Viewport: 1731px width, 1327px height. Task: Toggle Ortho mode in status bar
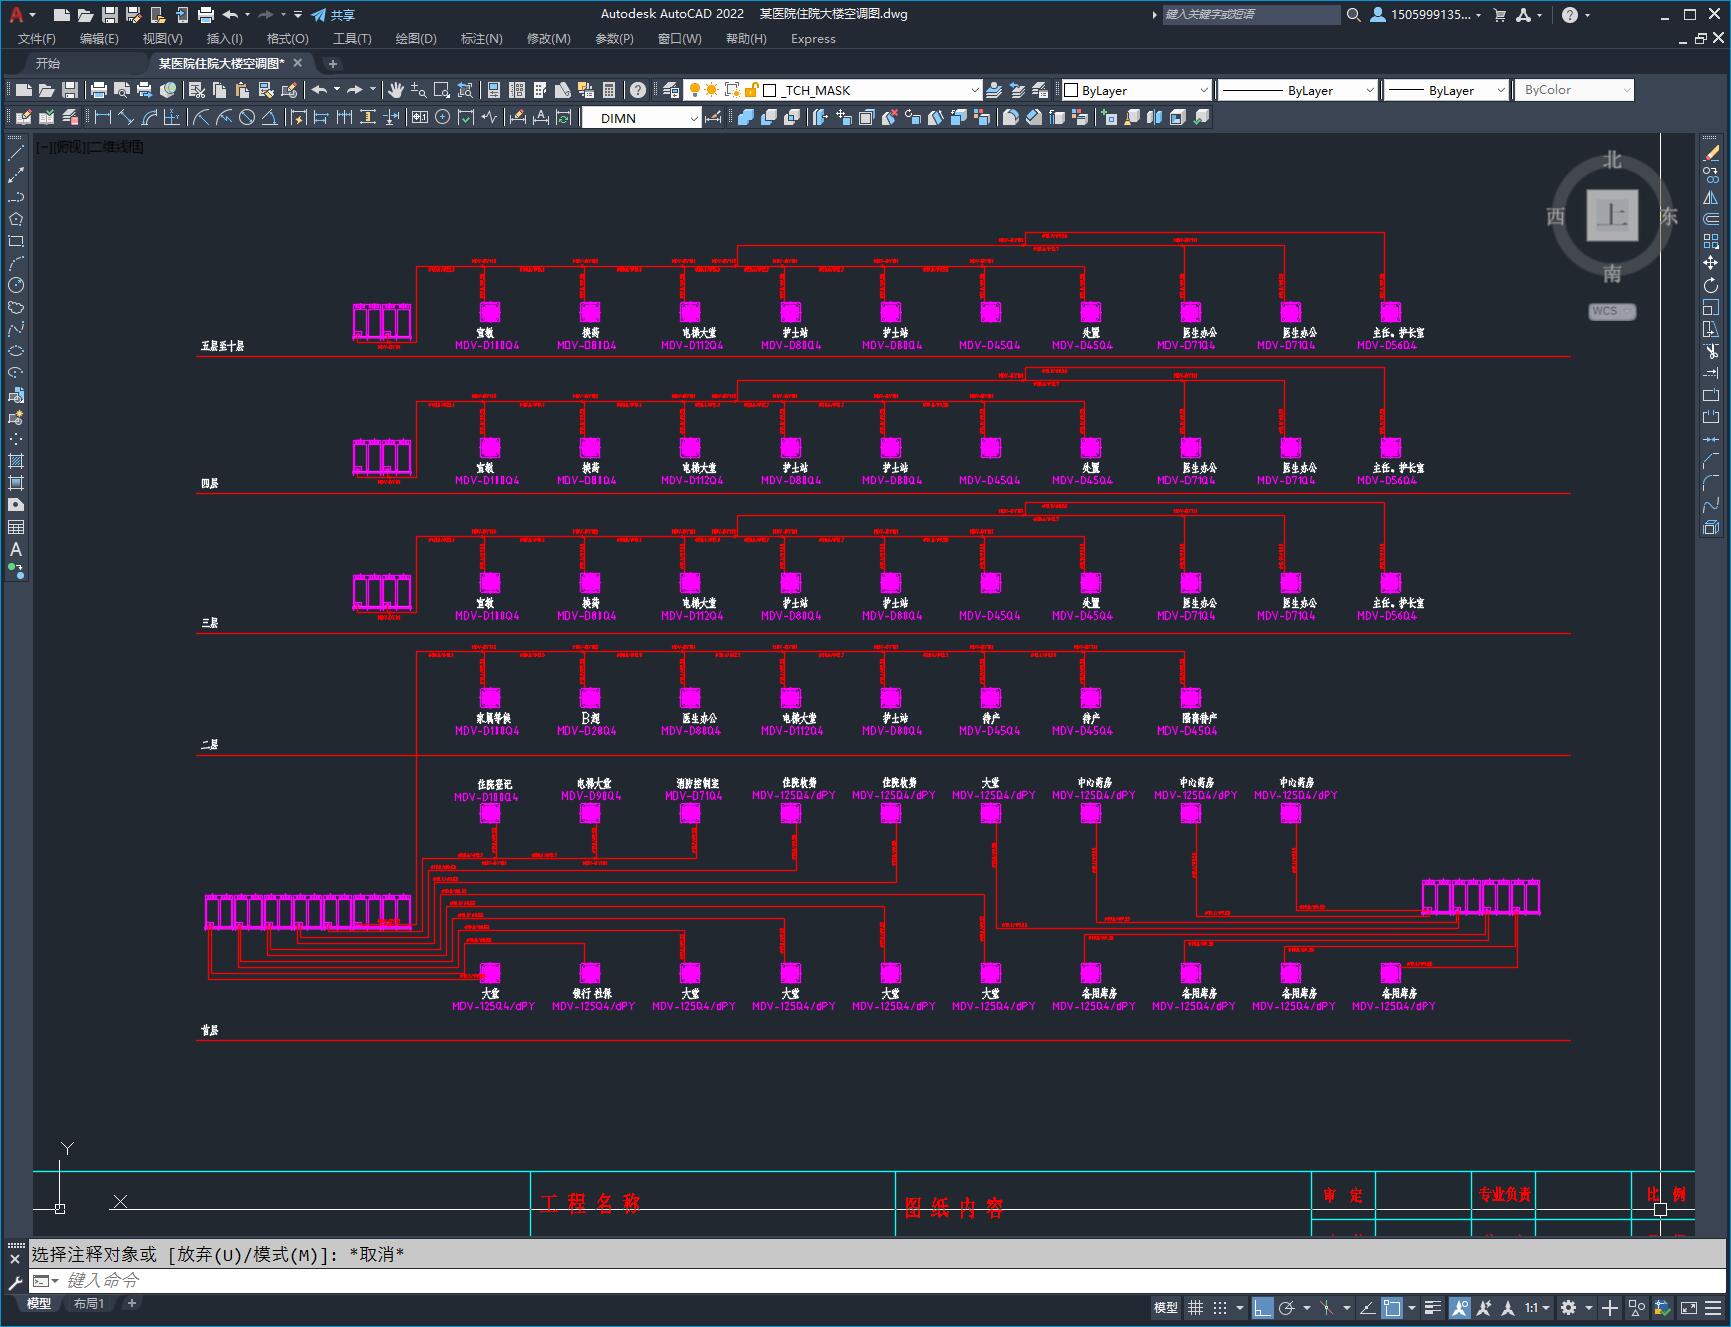tap(1263, 1307)
